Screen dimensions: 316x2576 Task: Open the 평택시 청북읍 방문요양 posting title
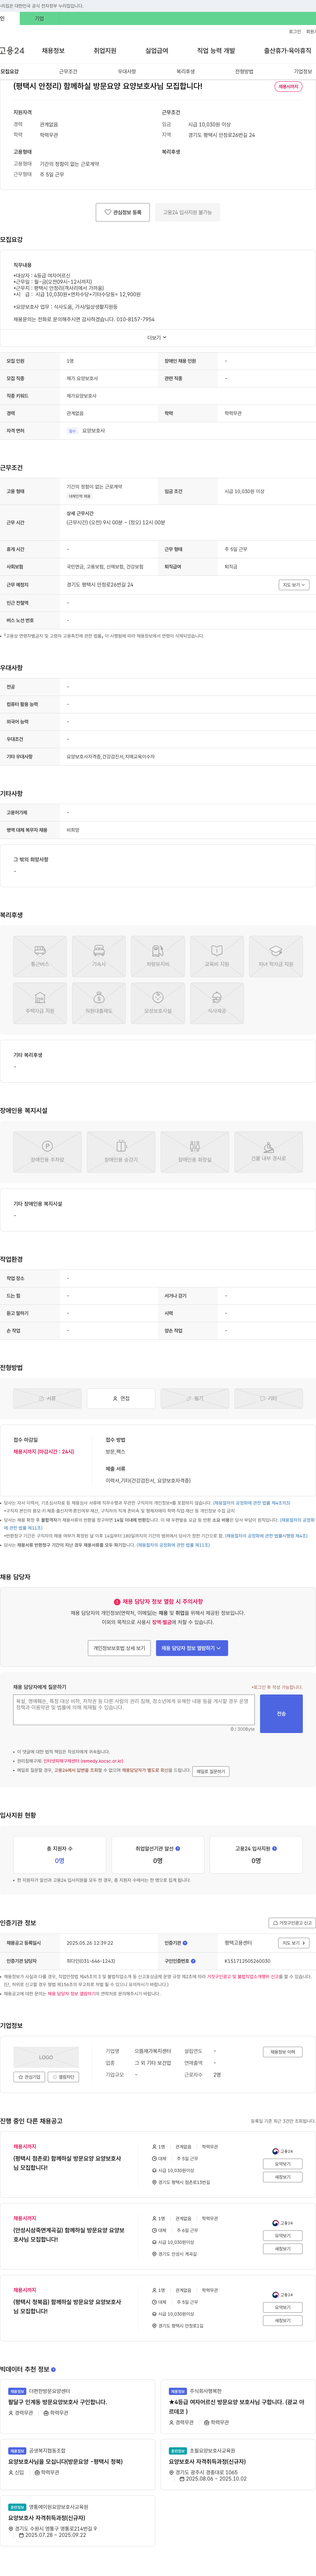click(67, 2306)
